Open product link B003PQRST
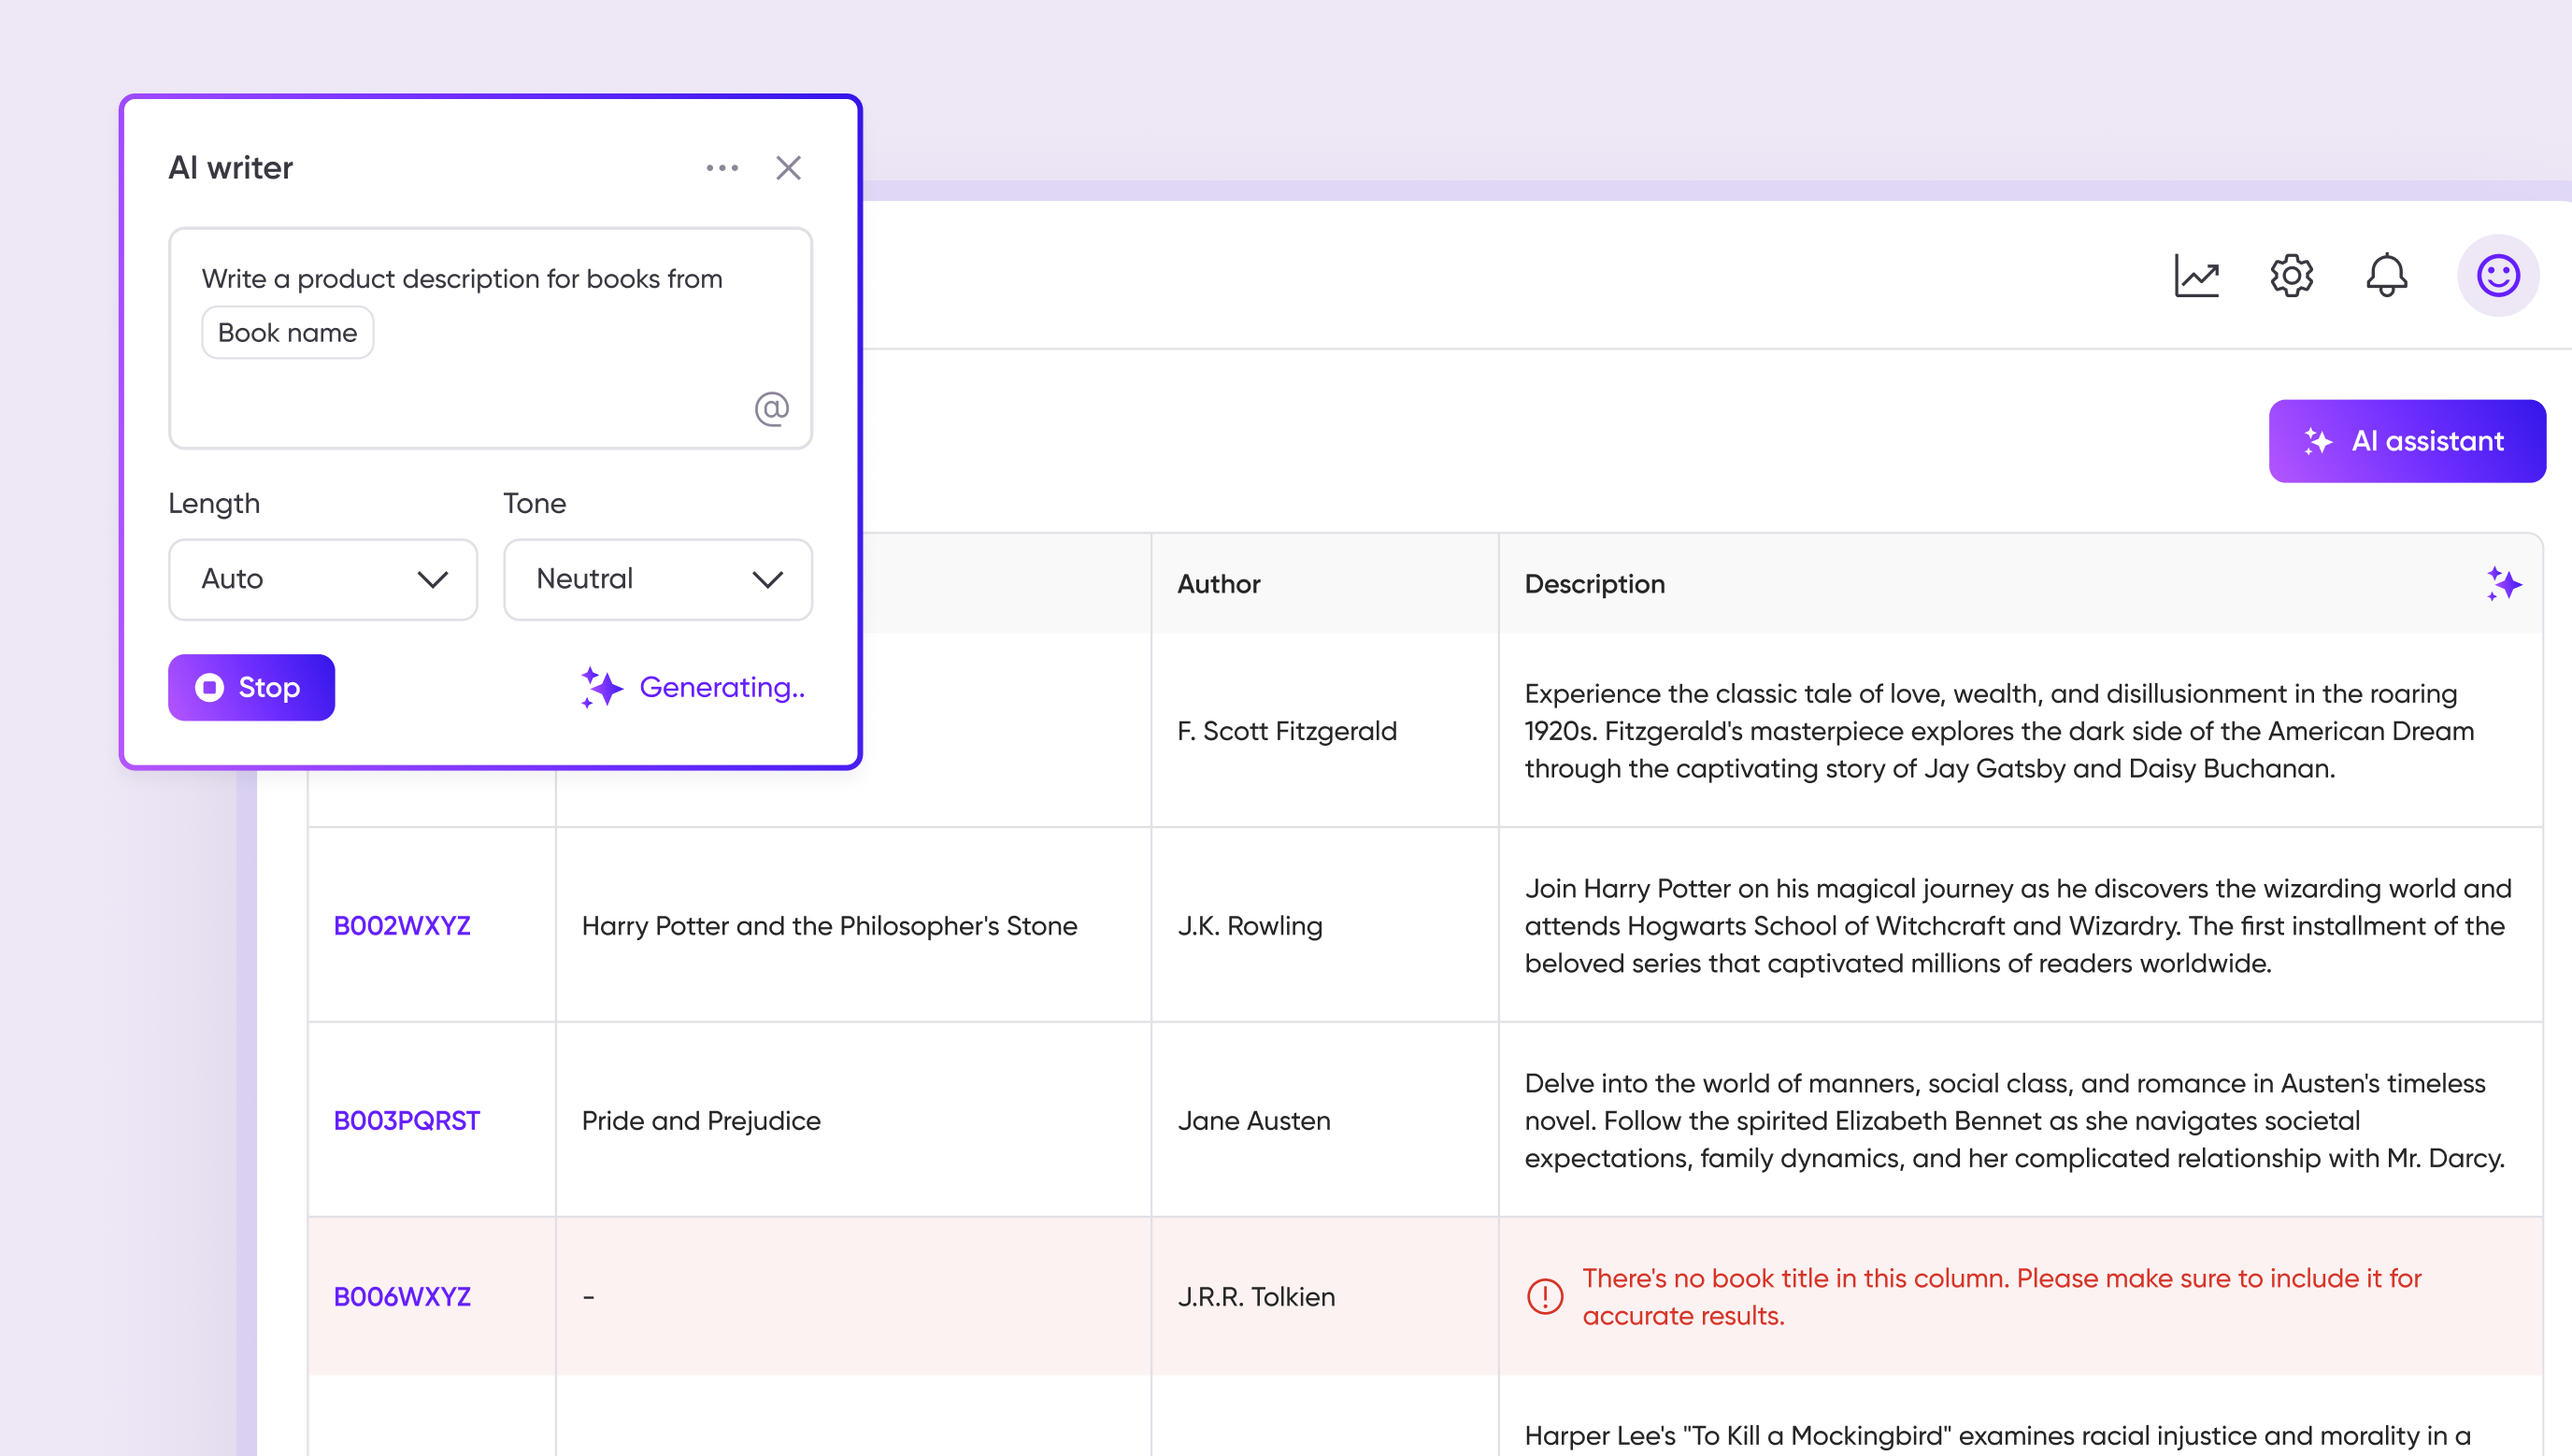Viewport: 2572px width, 1456px height. (x=407, y=1121)
